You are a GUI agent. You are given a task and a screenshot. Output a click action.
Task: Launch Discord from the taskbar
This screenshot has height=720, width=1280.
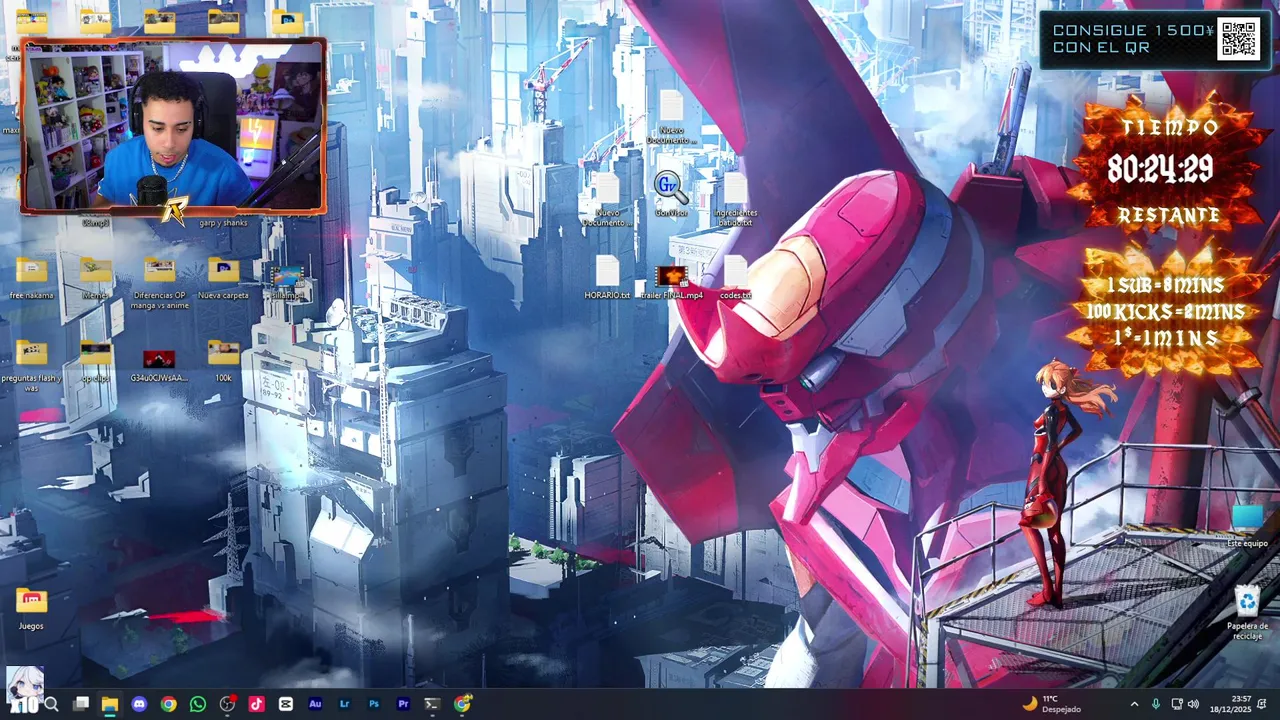point(139,704)
